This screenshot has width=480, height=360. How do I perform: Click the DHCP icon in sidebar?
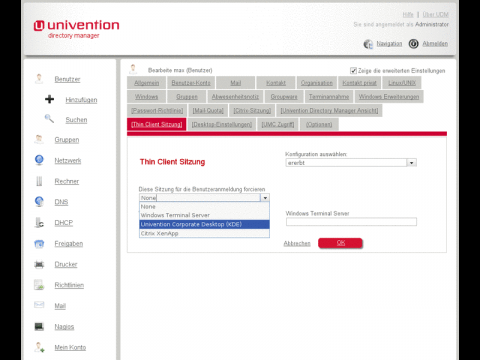coord(39,222)
